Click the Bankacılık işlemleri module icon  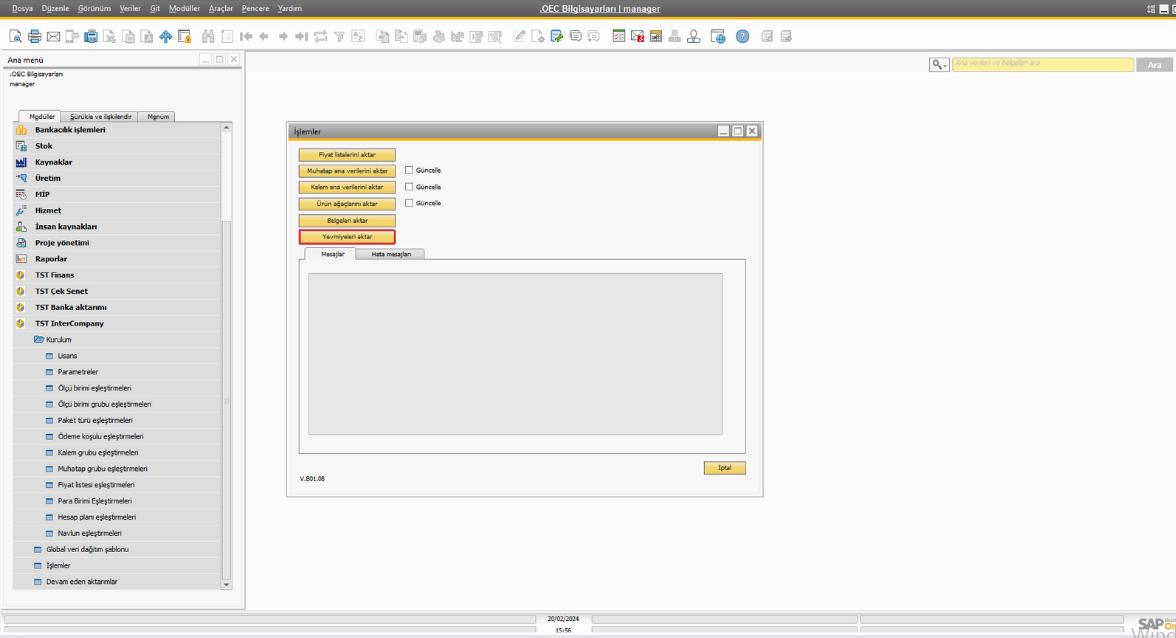tap(21, 130)
